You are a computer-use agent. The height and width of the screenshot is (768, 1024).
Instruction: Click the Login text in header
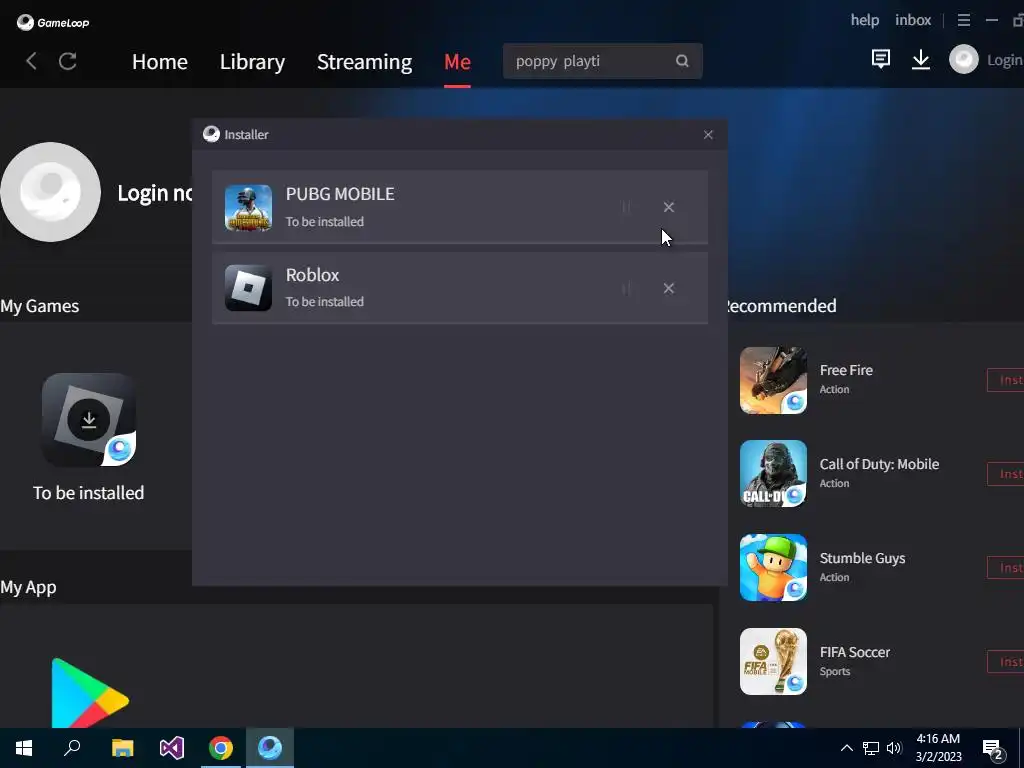point(1005,60)
